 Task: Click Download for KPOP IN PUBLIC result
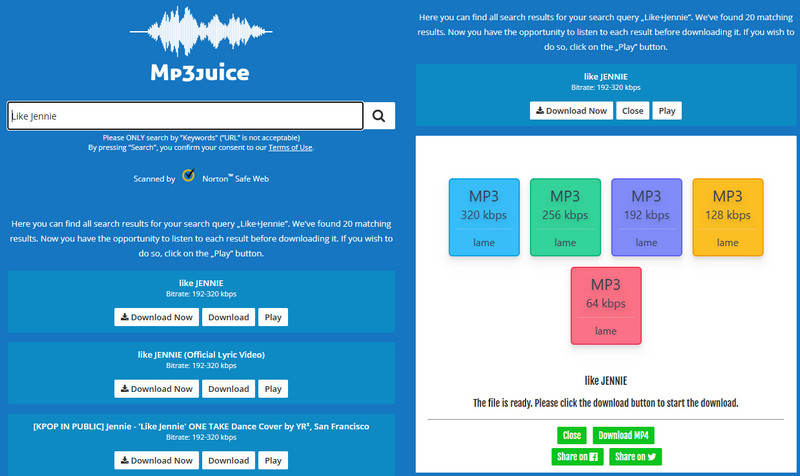coord(229,460)
